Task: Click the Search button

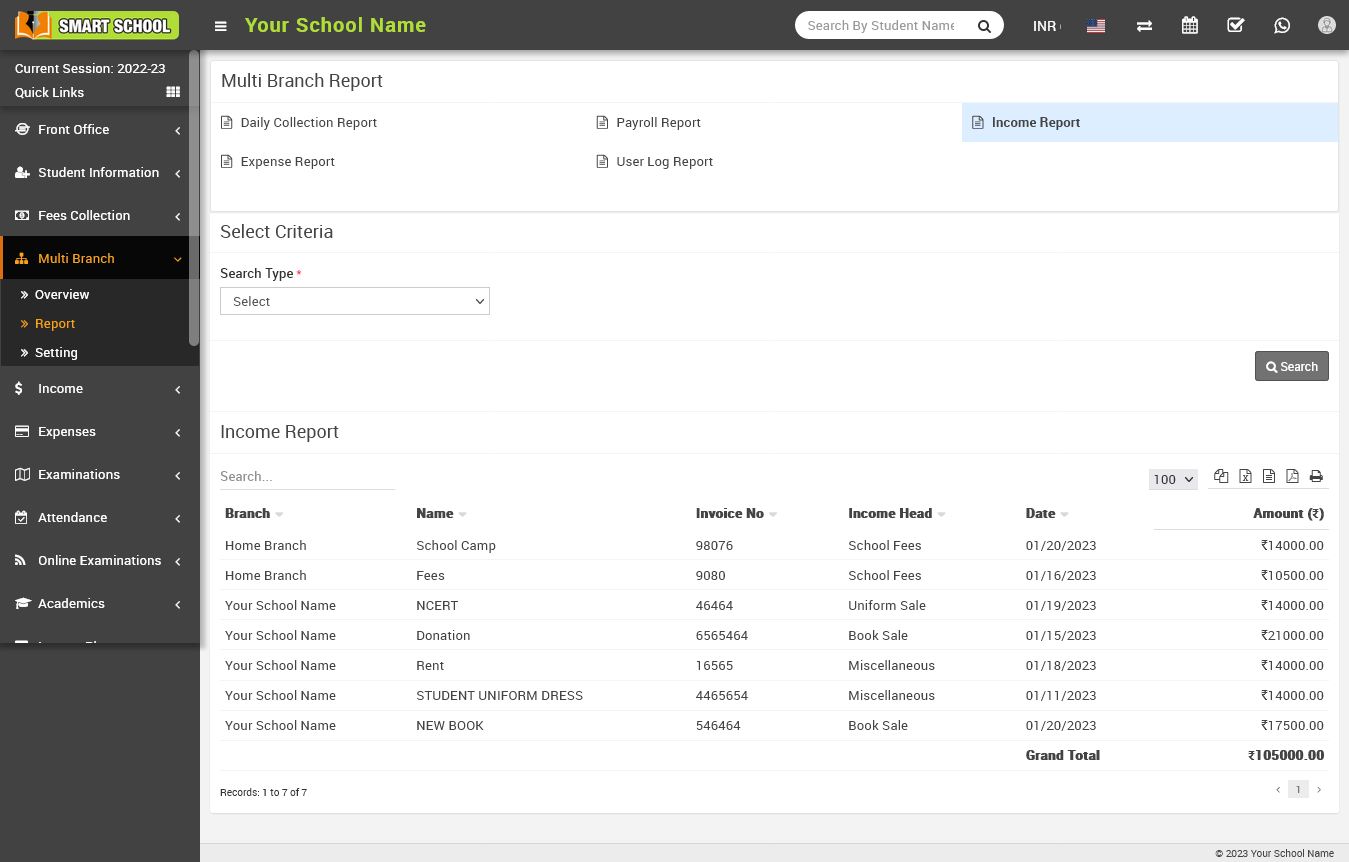Action: point(1291,367)
